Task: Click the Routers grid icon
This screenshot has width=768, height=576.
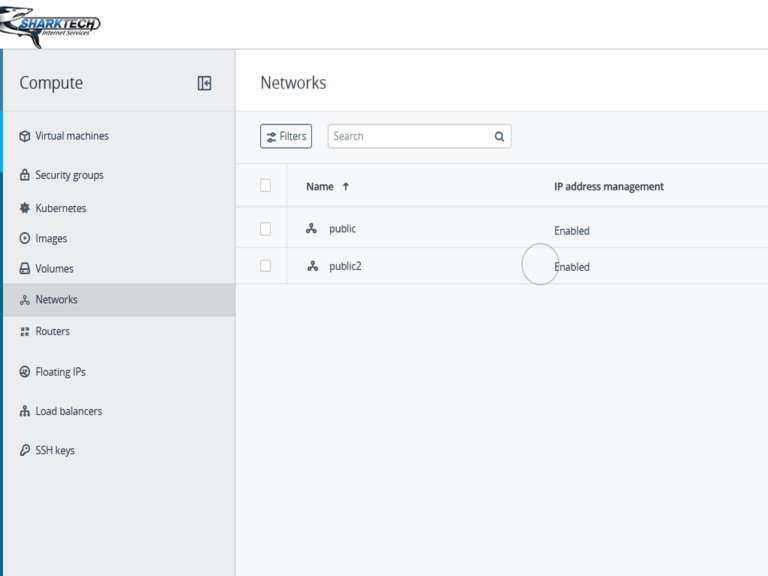Action: (x=25, y=331)
